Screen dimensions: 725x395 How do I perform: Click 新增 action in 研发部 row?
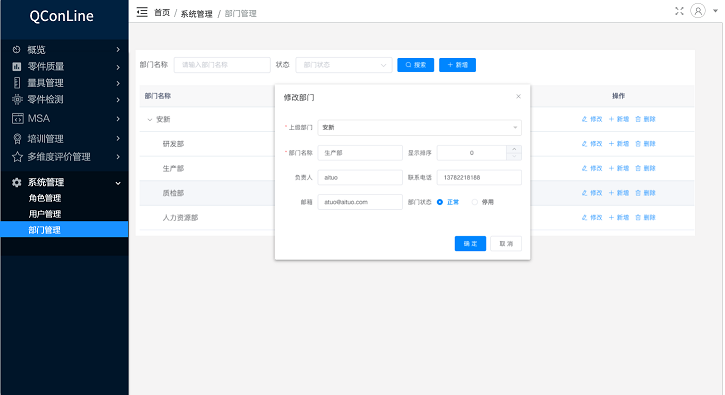(619, 144)
